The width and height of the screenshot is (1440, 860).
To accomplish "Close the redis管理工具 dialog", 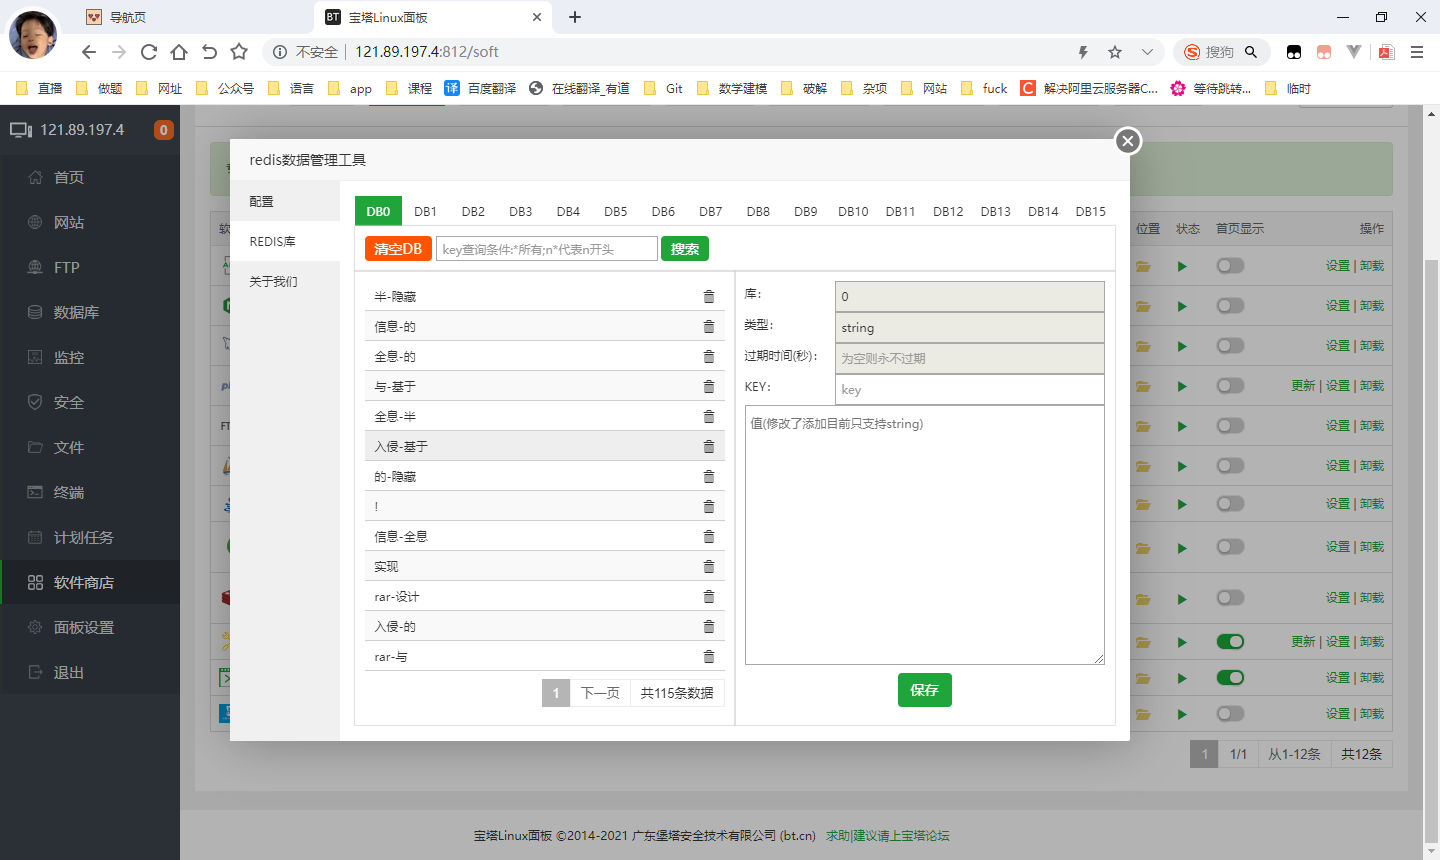I will tap(1128, 141).
